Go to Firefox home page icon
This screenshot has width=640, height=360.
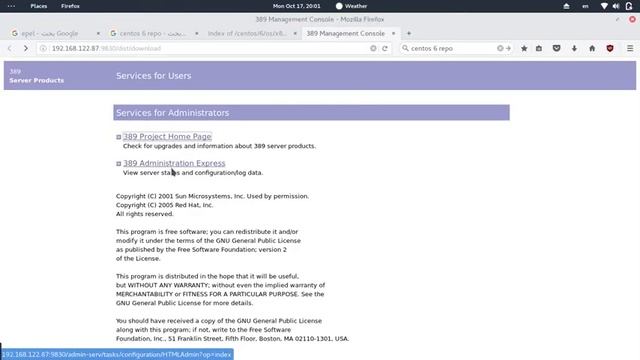pos(592,48)
